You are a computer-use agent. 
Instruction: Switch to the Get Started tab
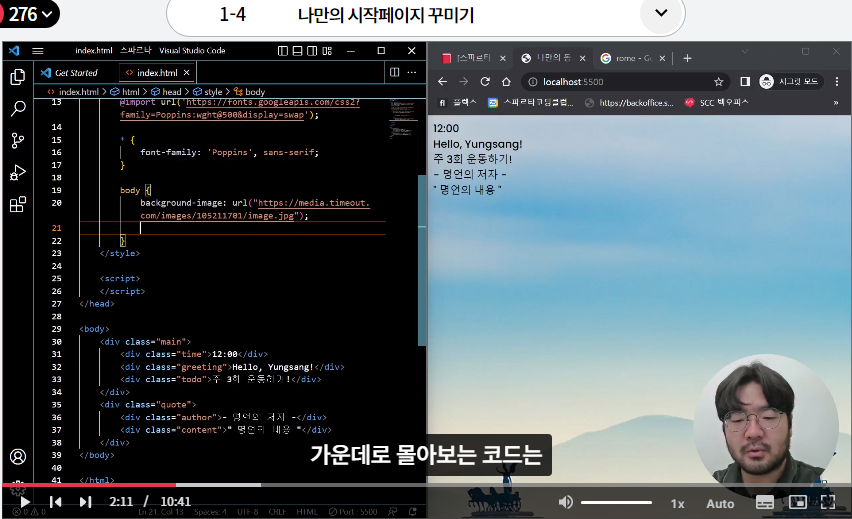[x=70, y=73]
